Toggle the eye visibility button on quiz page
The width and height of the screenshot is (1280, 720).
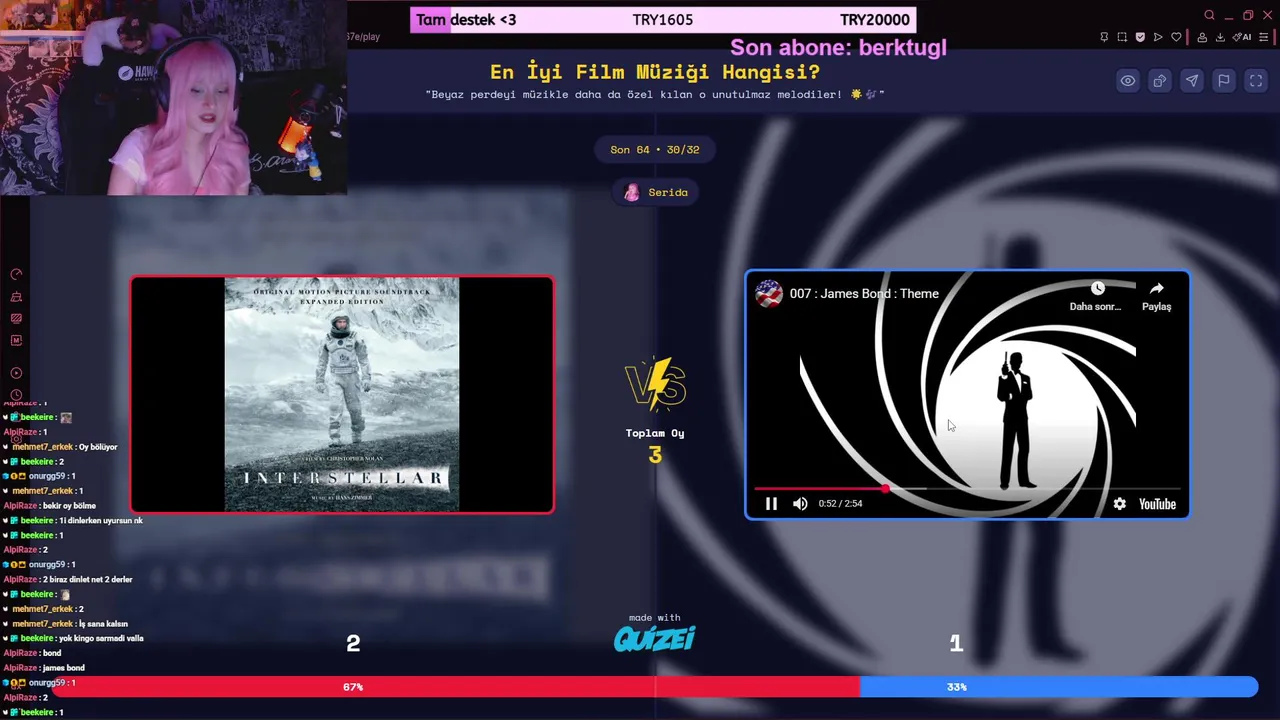point(1128,81)
